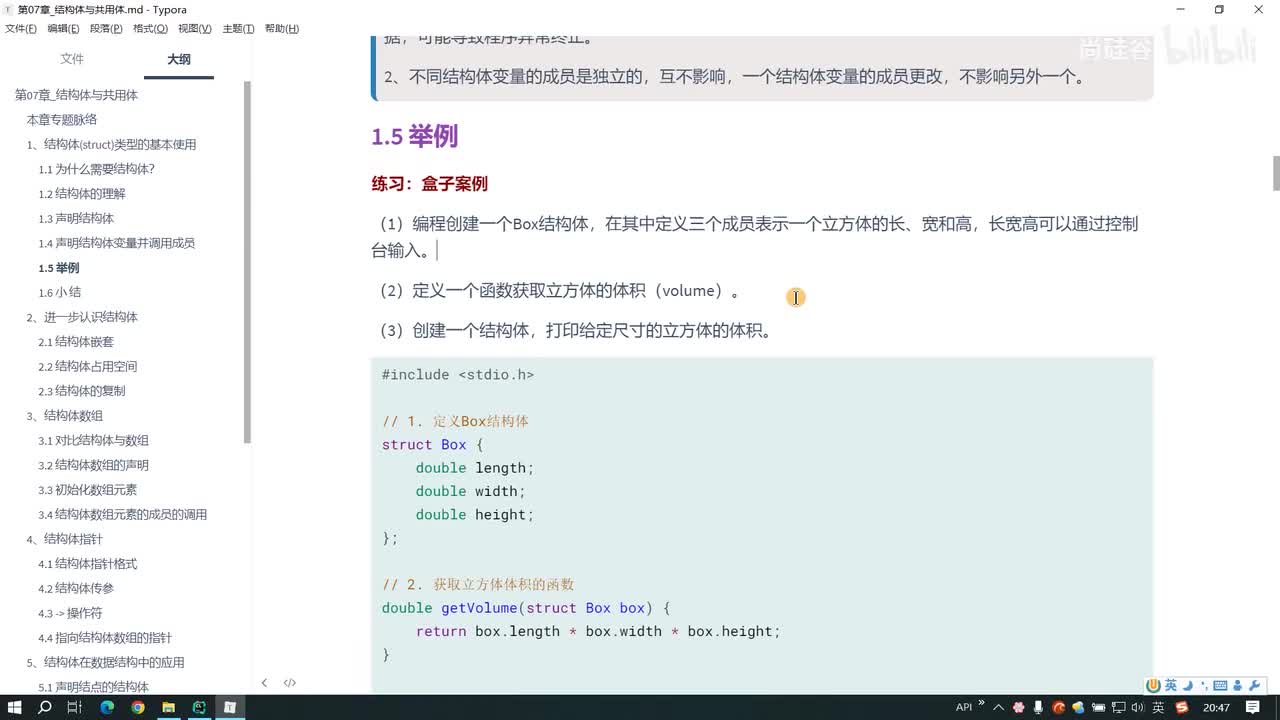Go to outline item 4.2 结构体传参
Viewport: 1280px width, 720px height.
76,589
